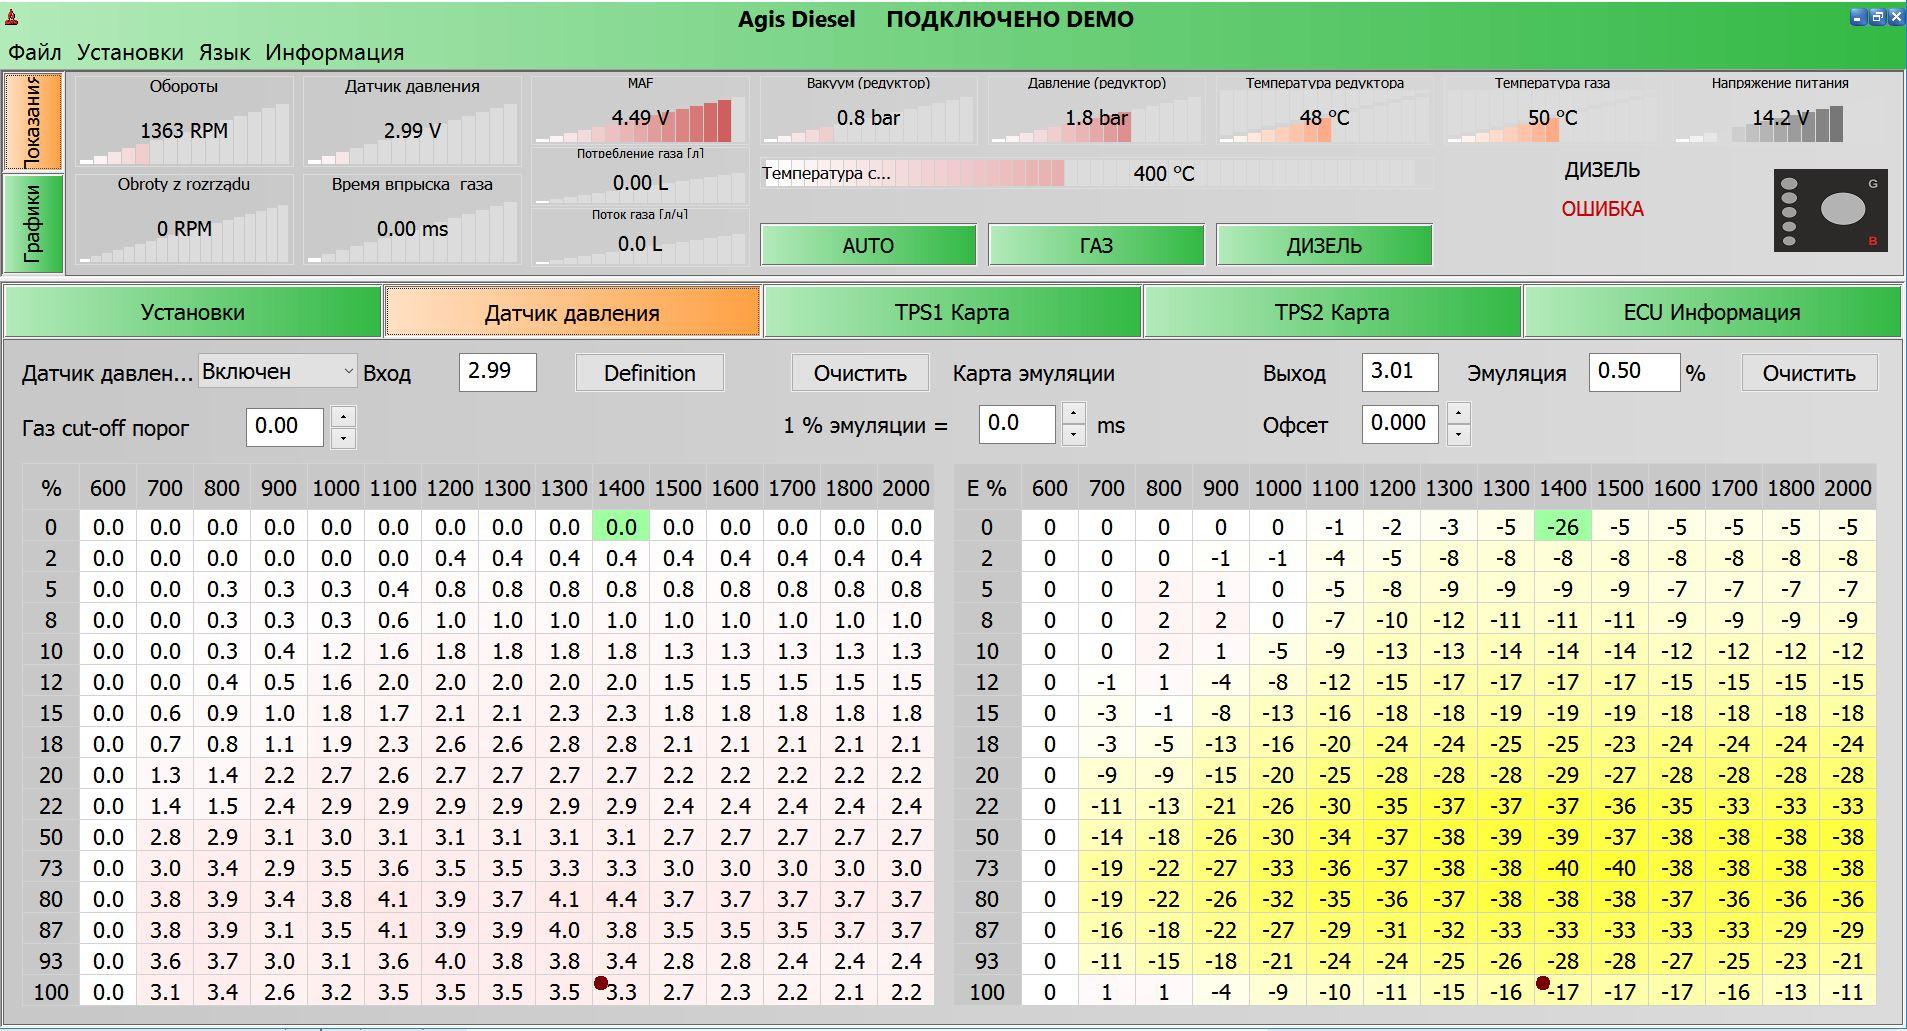This screenshot has height=1031, width=1907.
Task: Increase the 1 % эмуляции ms value
Action: click(x=1073, y=412)
